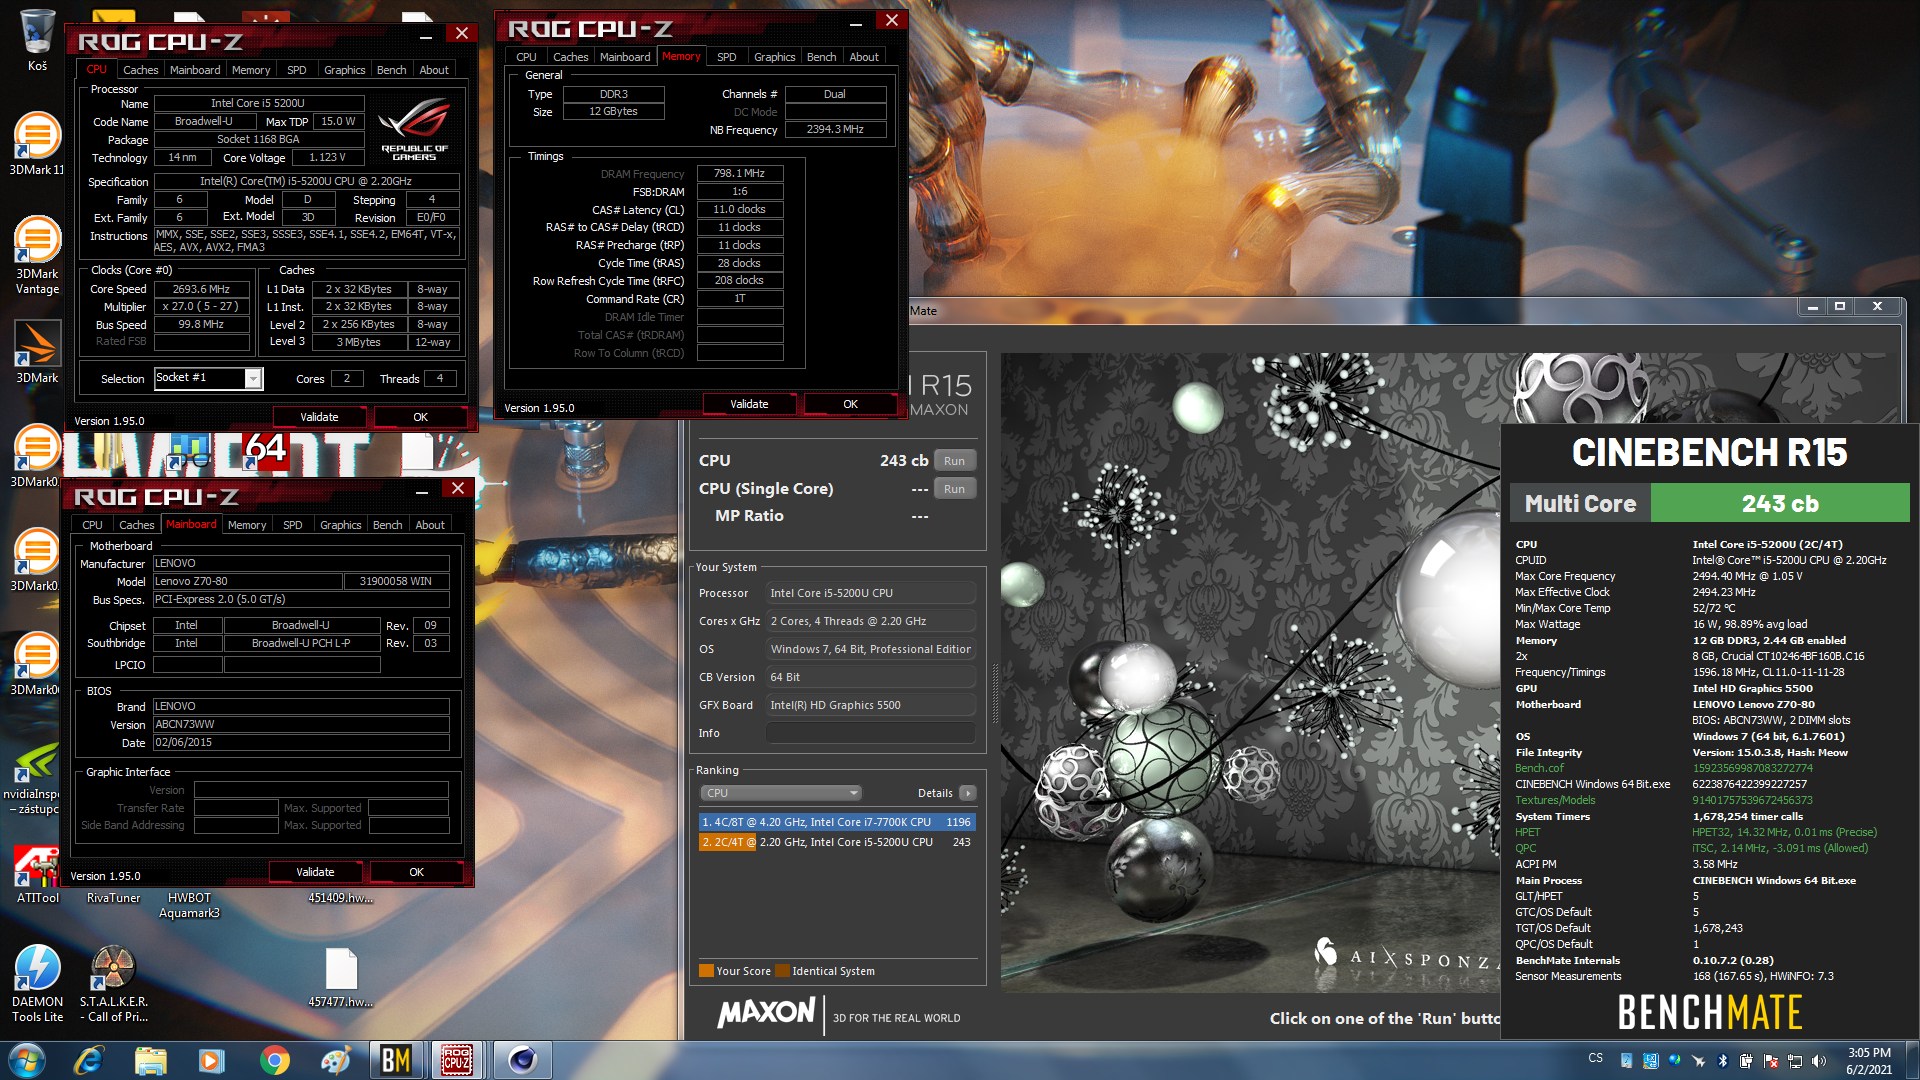Click the NB Frequency value 2394.3 MHz
Viewport: 1920px width, 1080px height.
(835, 129)
